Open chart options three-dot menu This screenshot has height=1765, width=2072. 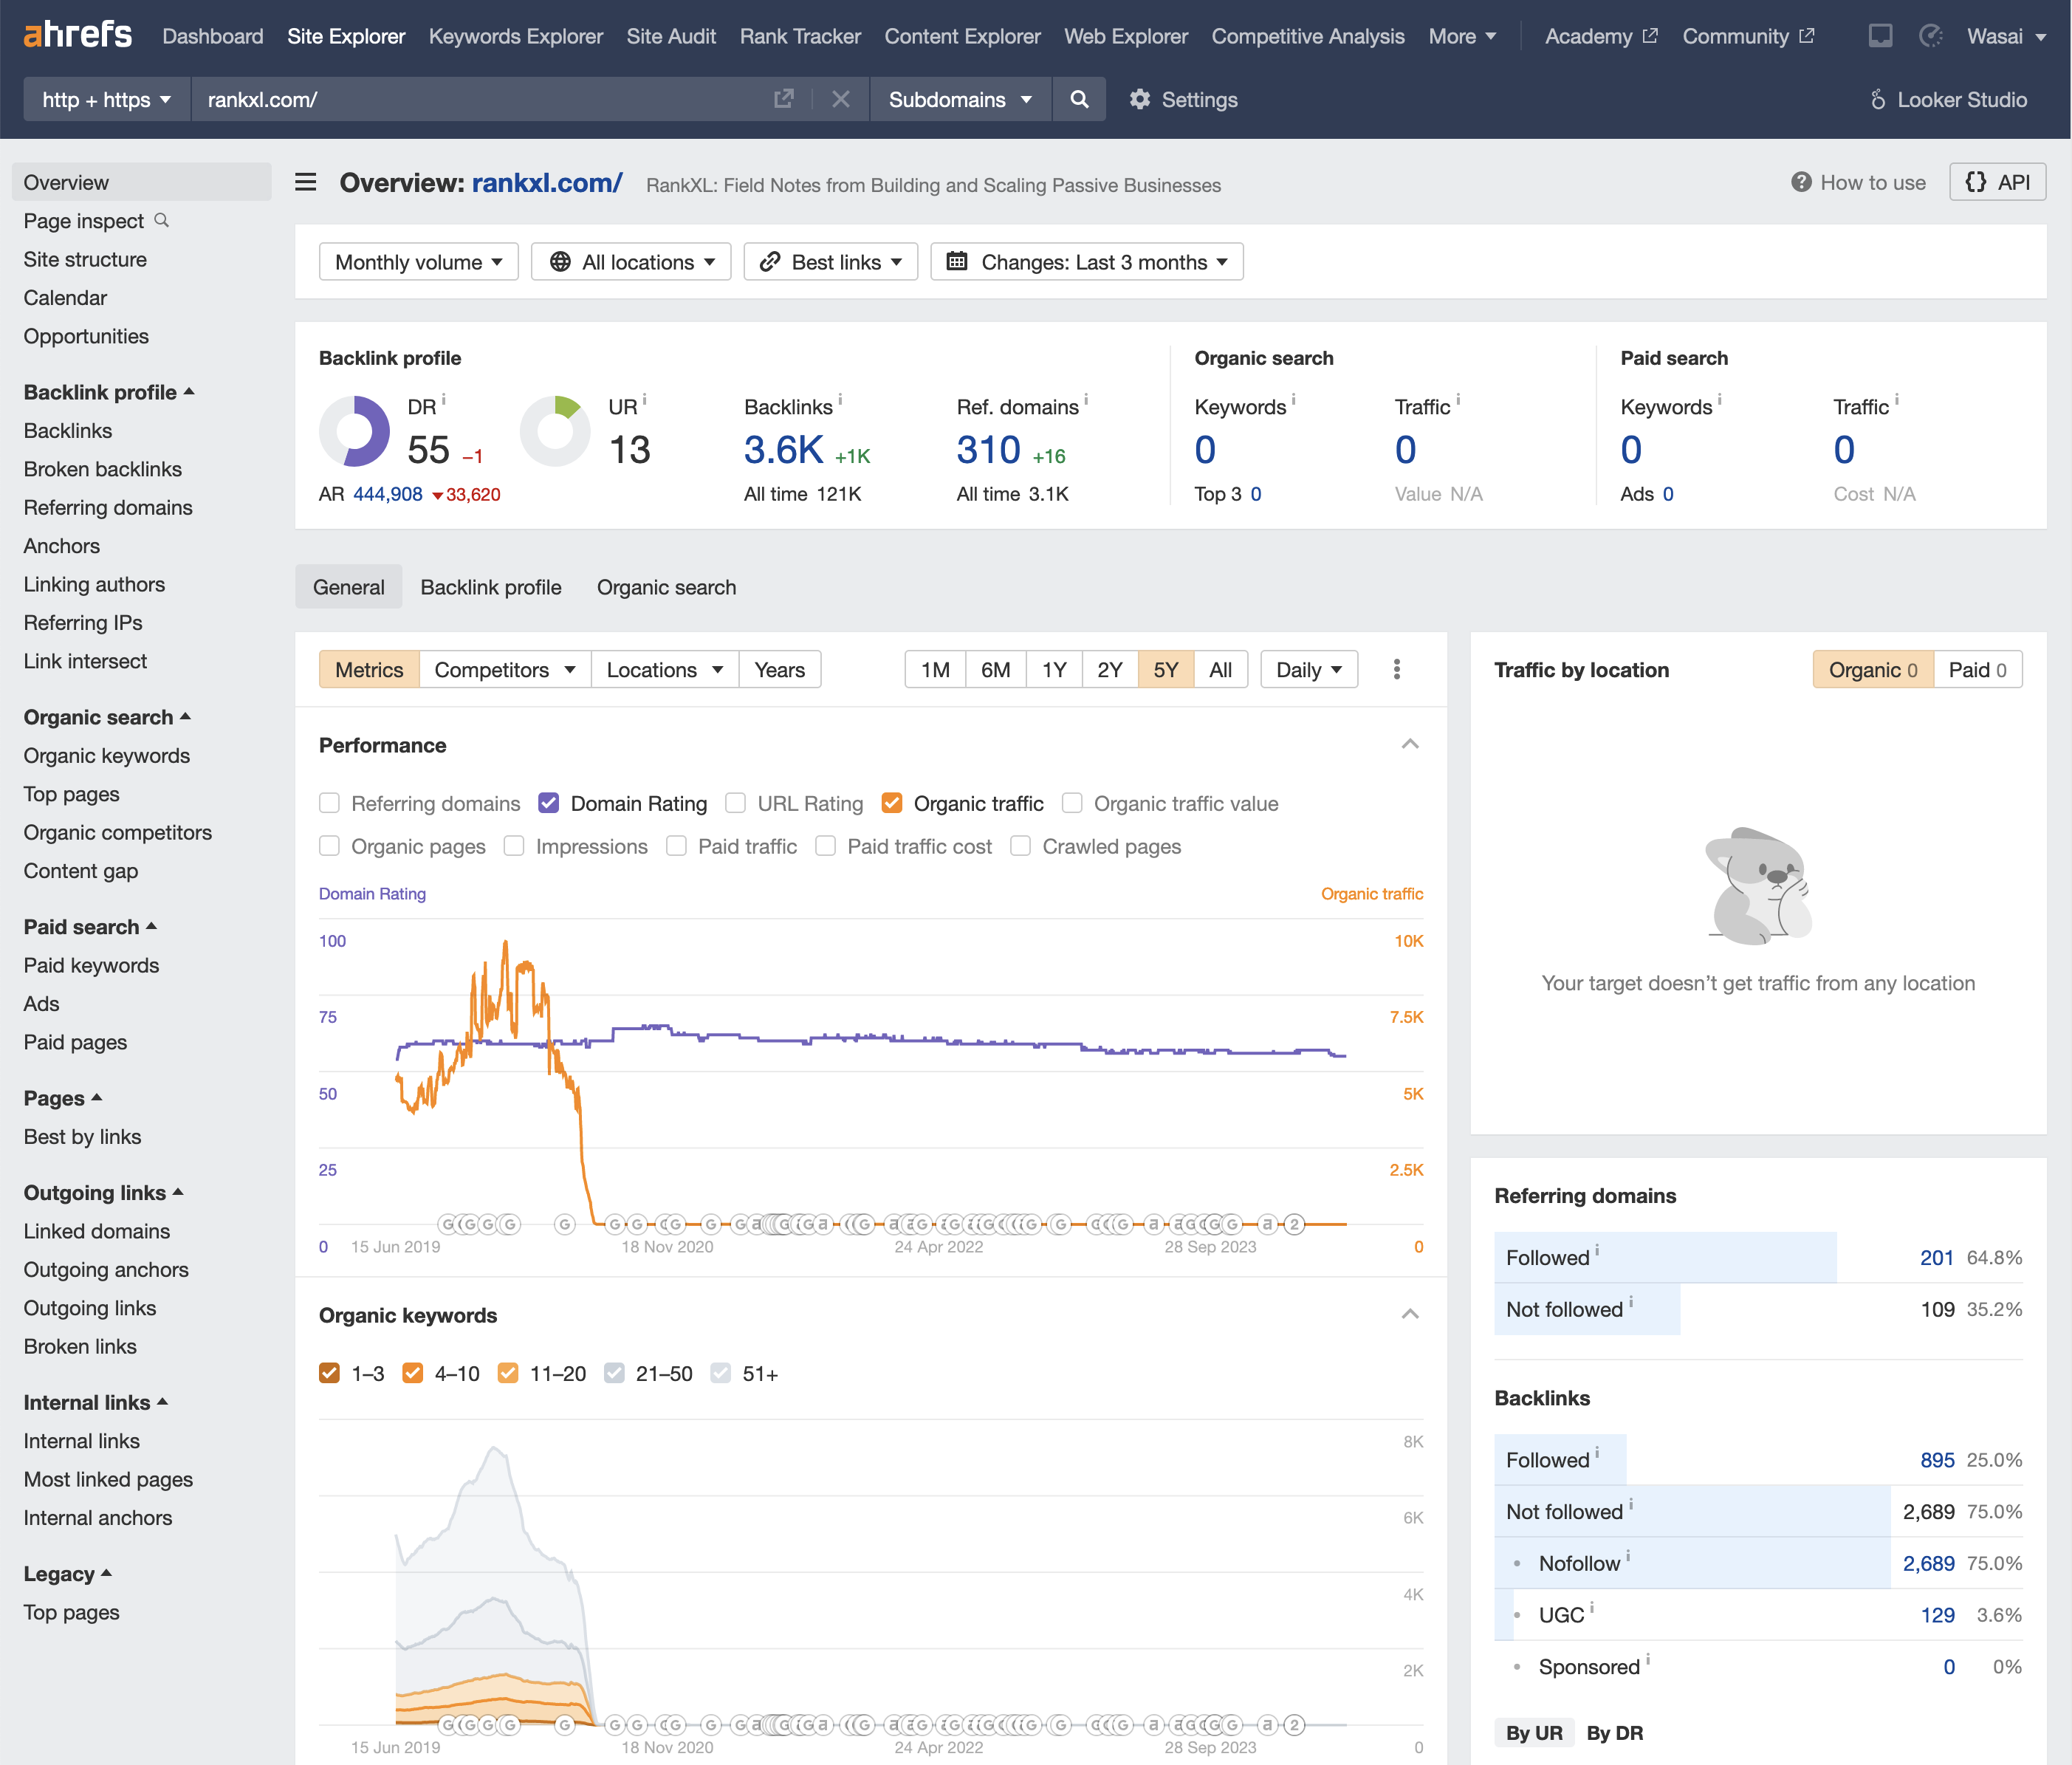[1396, 669]
